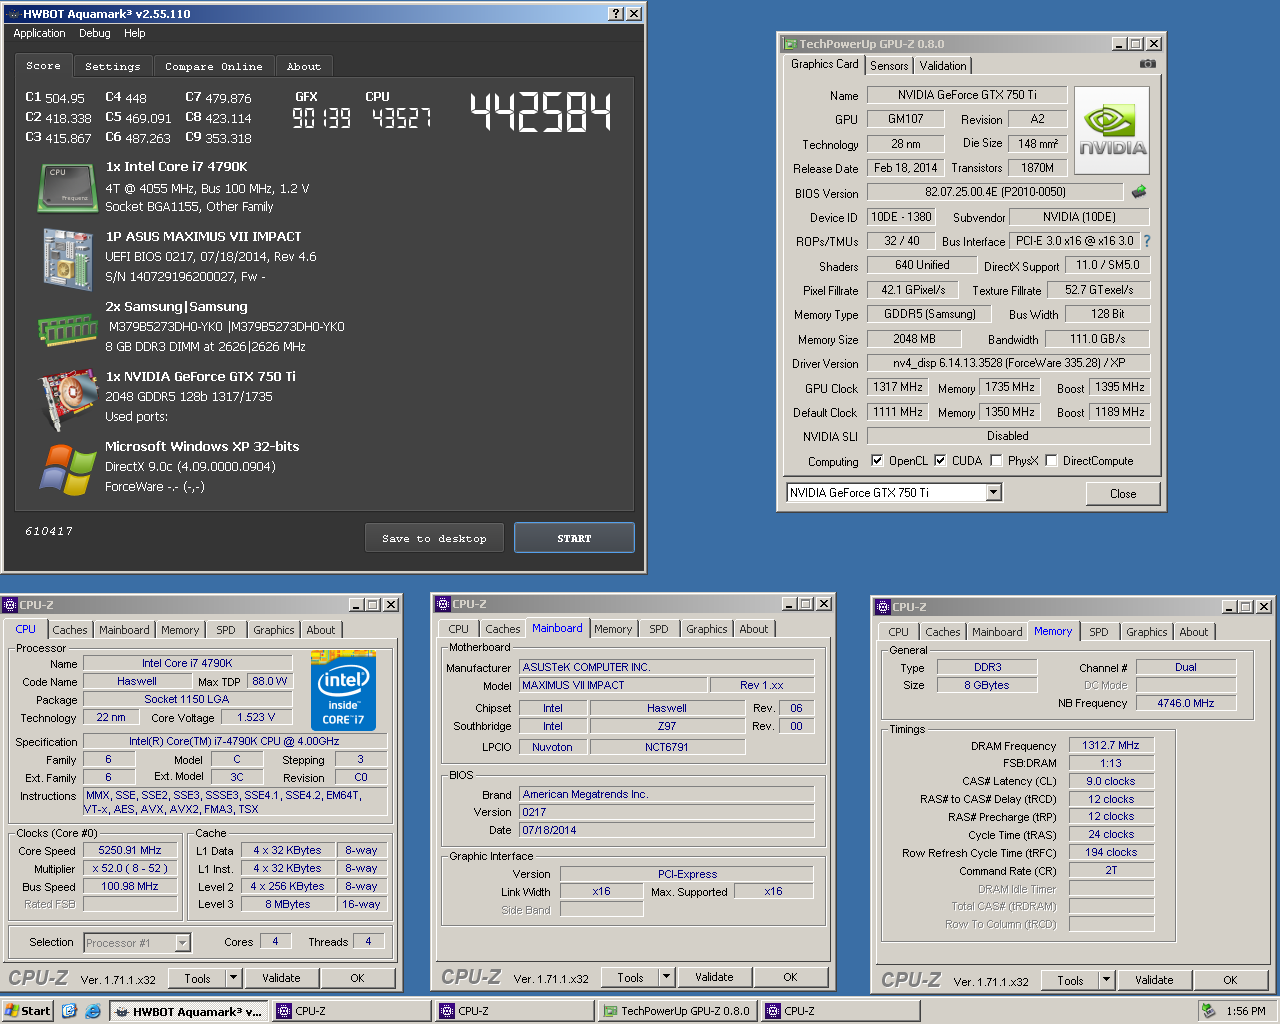Click the CPU-Z Memory window title icon
The image size is (1280, 1024).
(883, 607)
